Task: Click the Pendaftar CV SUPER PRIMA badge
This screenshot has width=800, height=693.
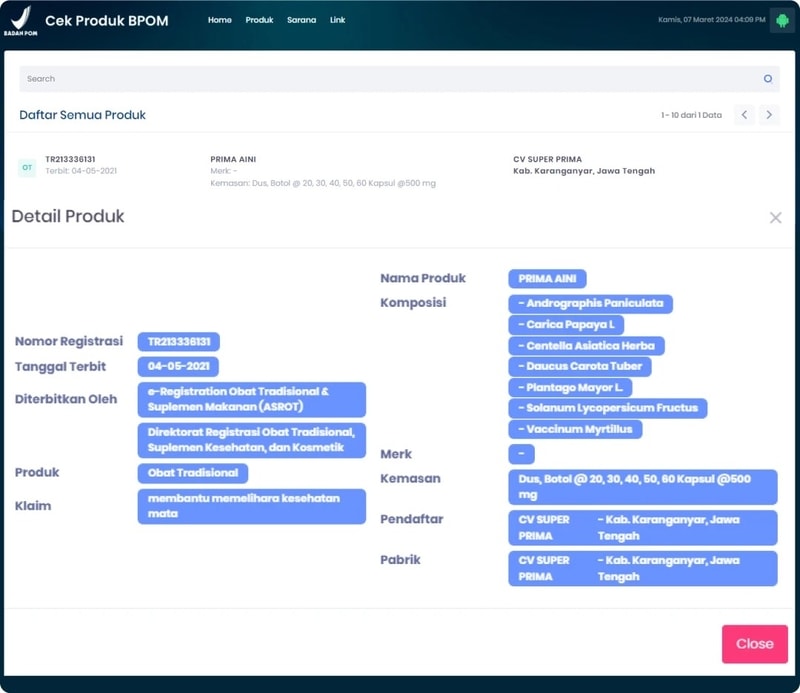Action: pyautogui.click(x=643, y=528)
